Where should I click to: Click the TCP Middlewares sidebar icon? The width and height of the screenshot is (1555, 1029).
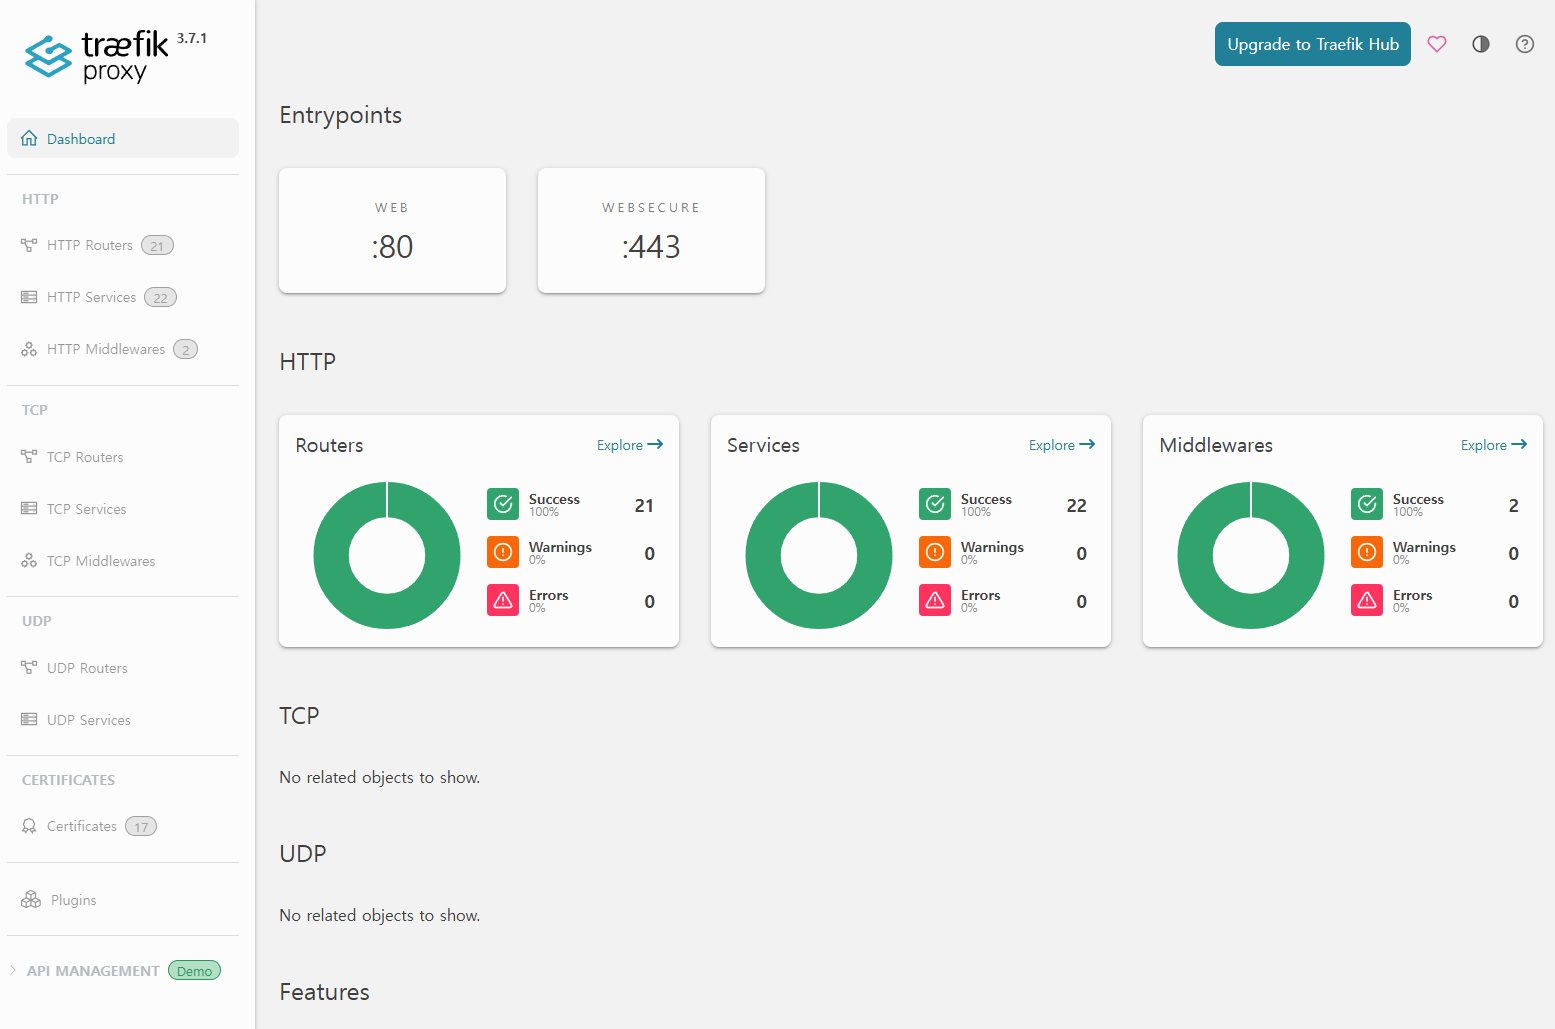[29, 561]
